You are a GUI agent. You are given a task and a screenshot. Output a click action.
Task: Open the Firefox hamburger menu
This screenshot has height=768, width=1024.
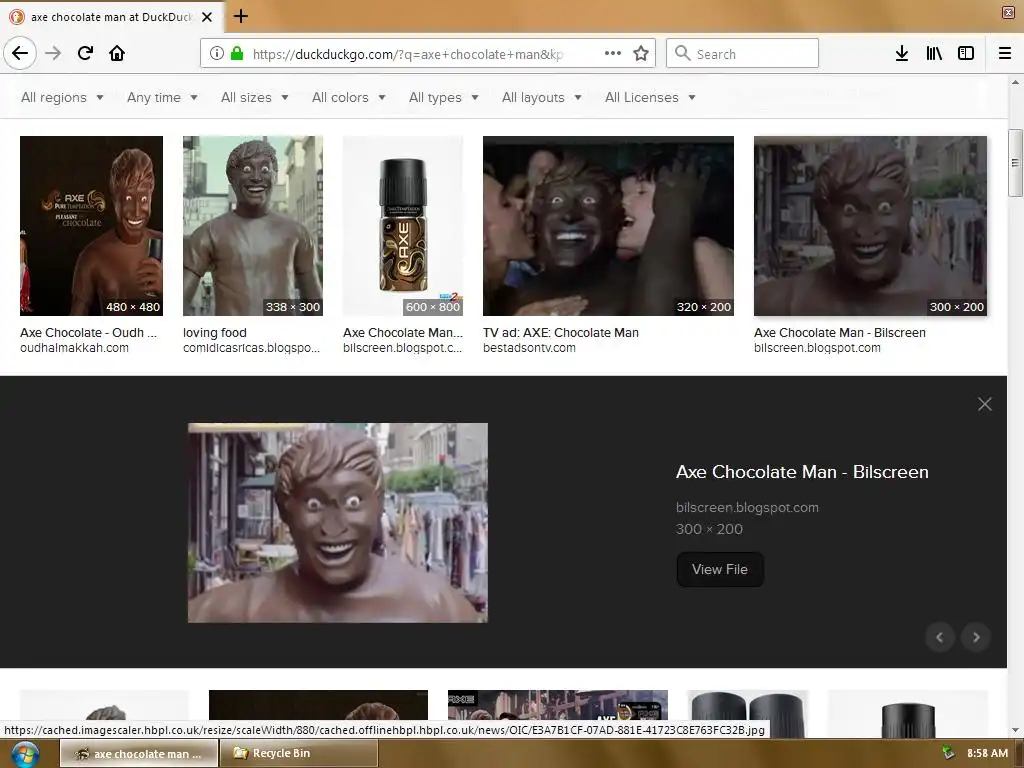pyautogui.click(x=1005, y=54)
